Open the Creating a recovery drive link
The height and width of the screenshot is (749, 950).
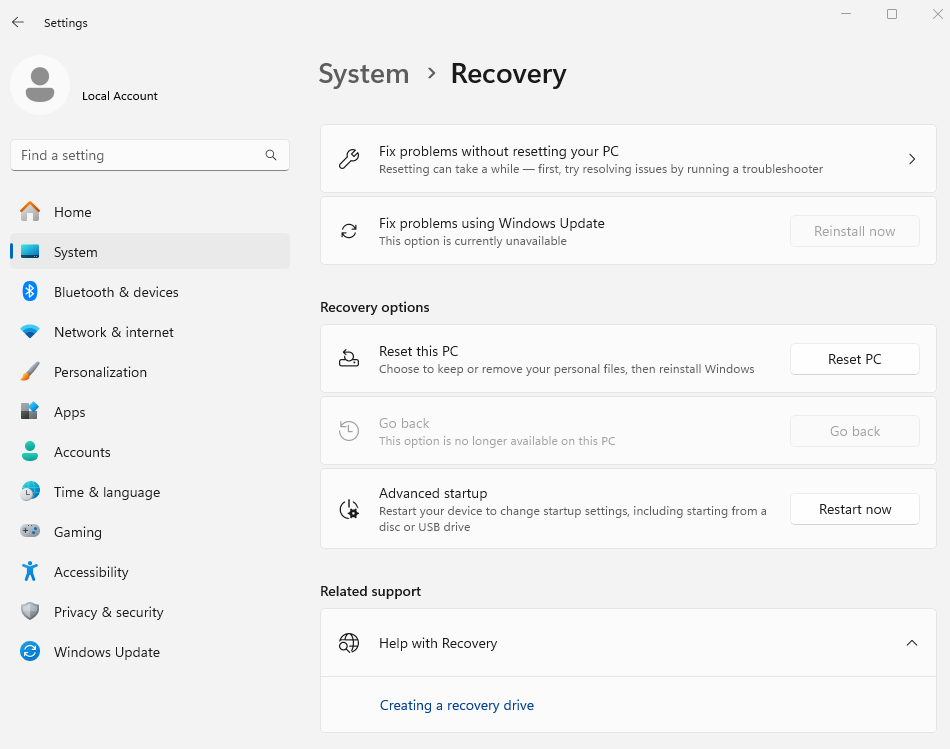pyautogui.click(x=457, y=705)
